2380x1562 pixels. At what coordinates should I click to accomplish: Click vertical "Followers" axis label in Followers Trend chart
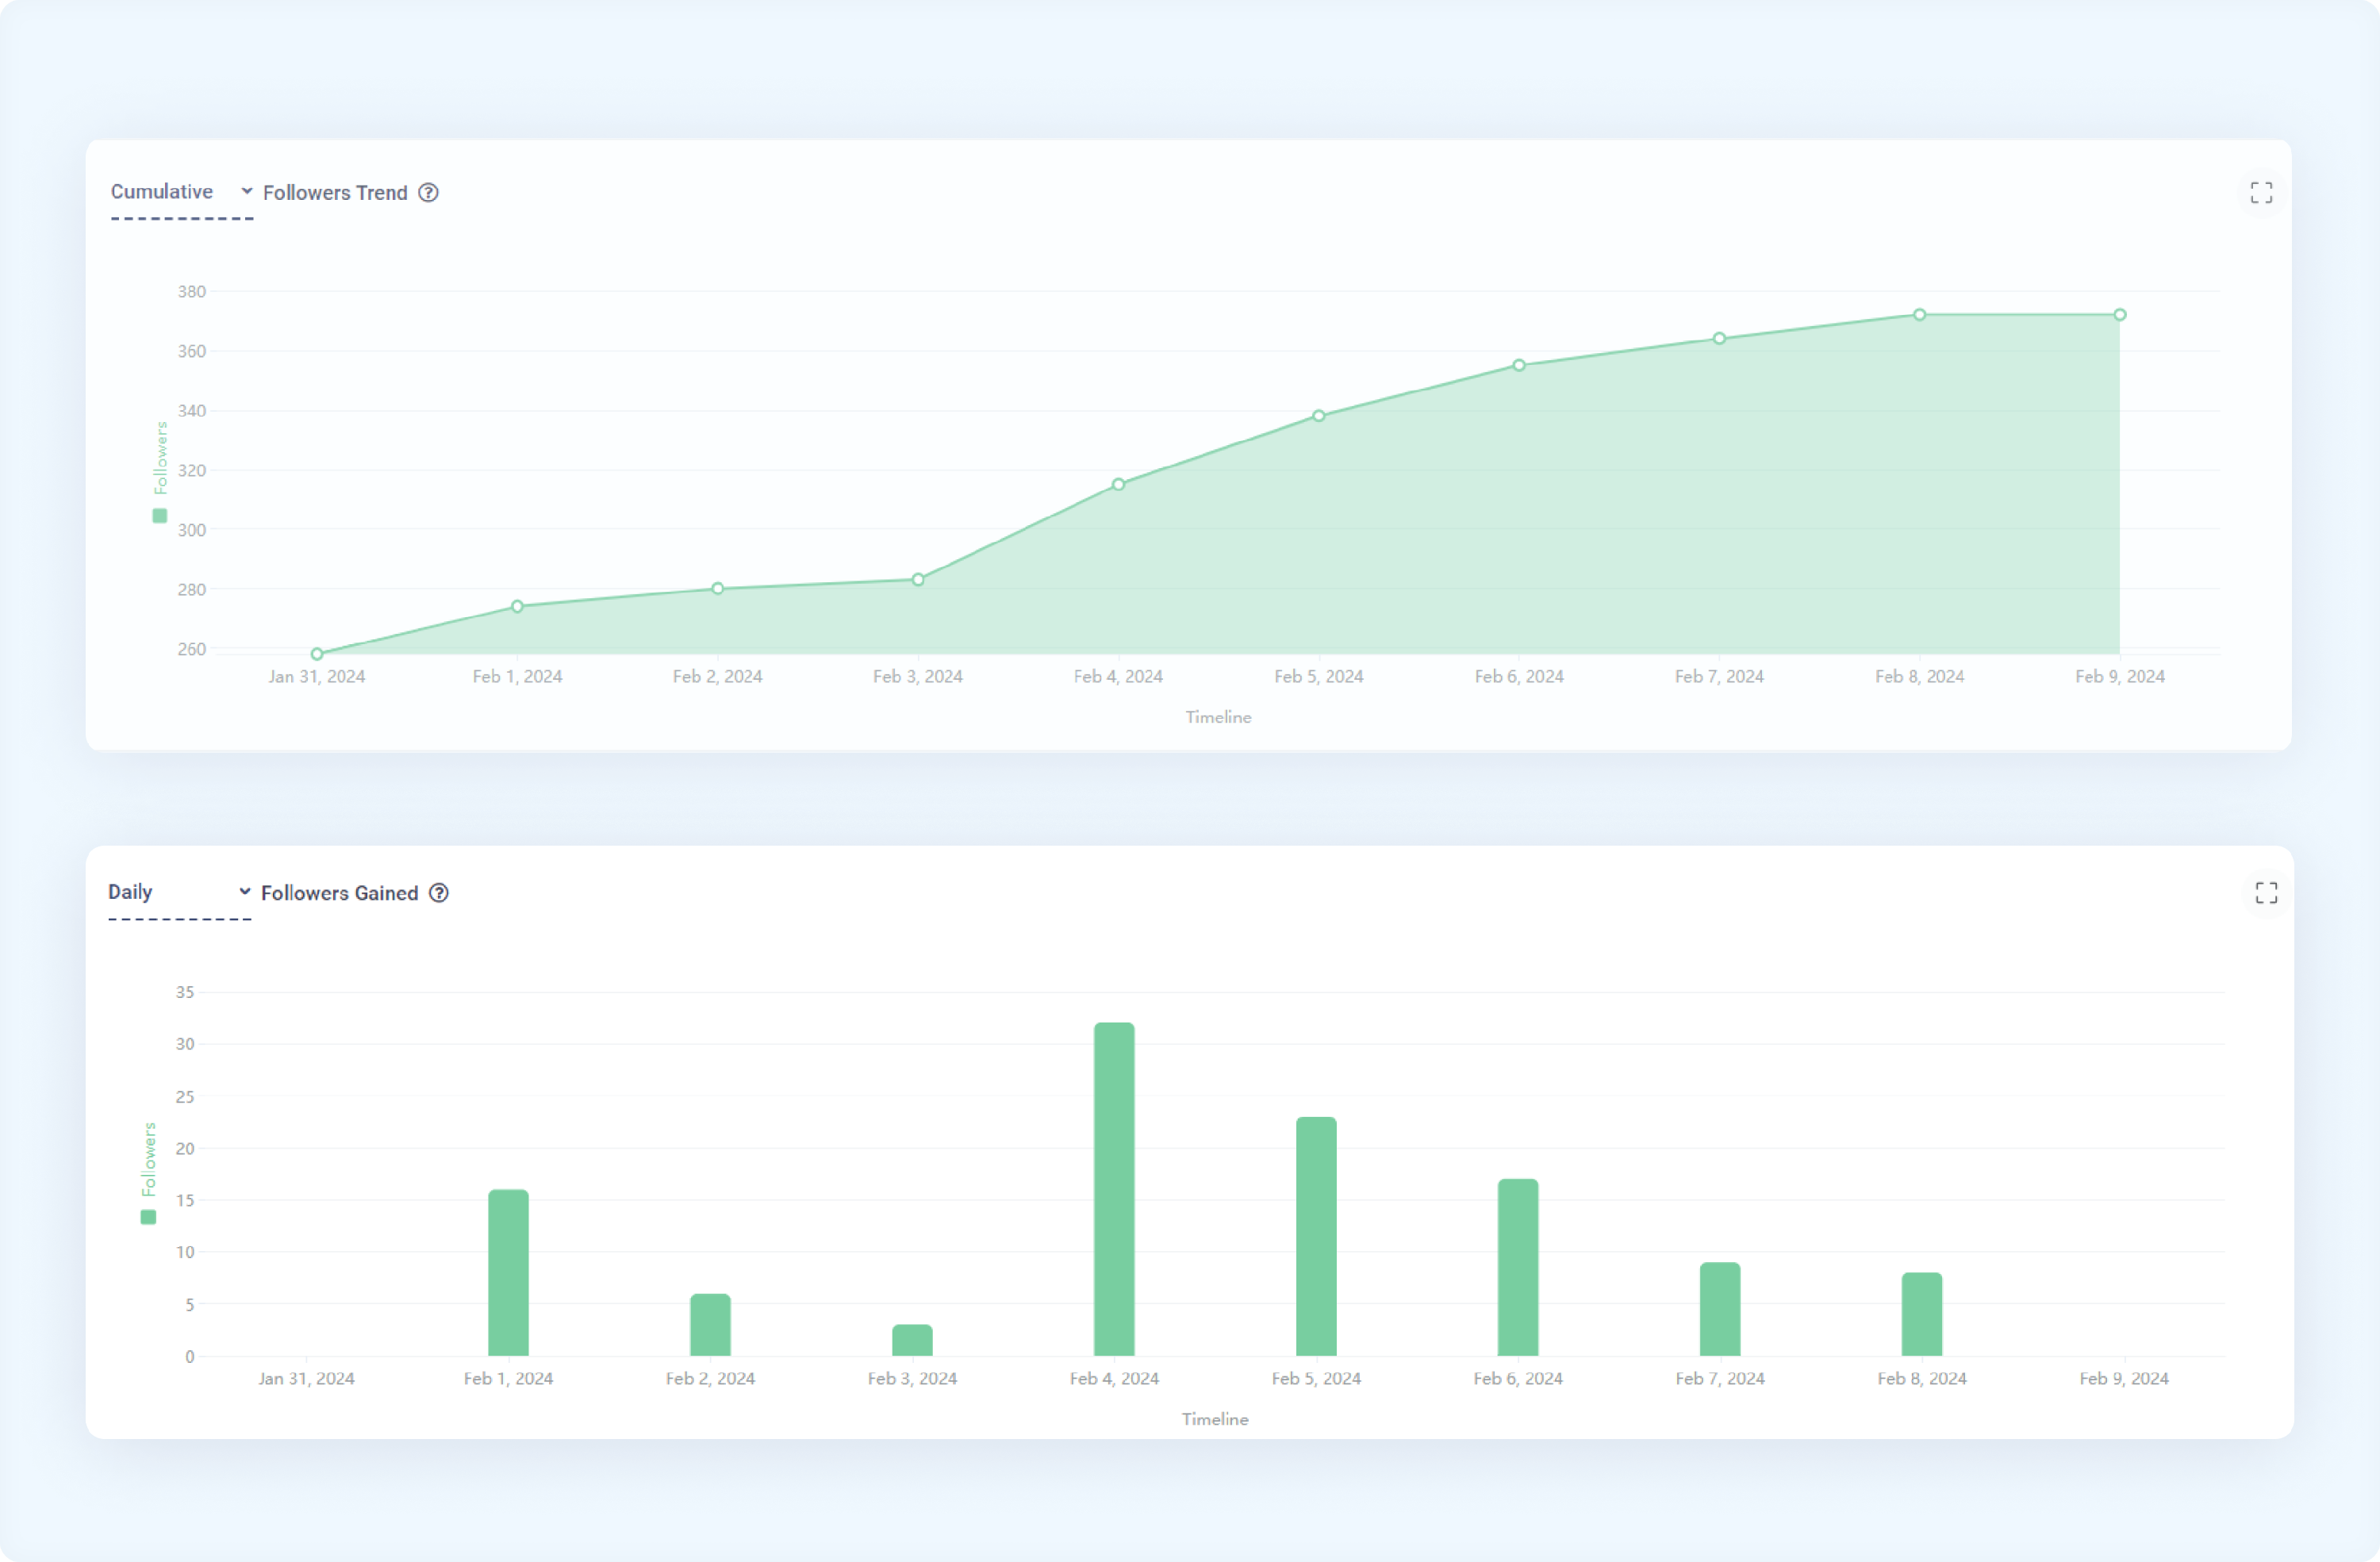pyautogui.click(x=160, y=458)
